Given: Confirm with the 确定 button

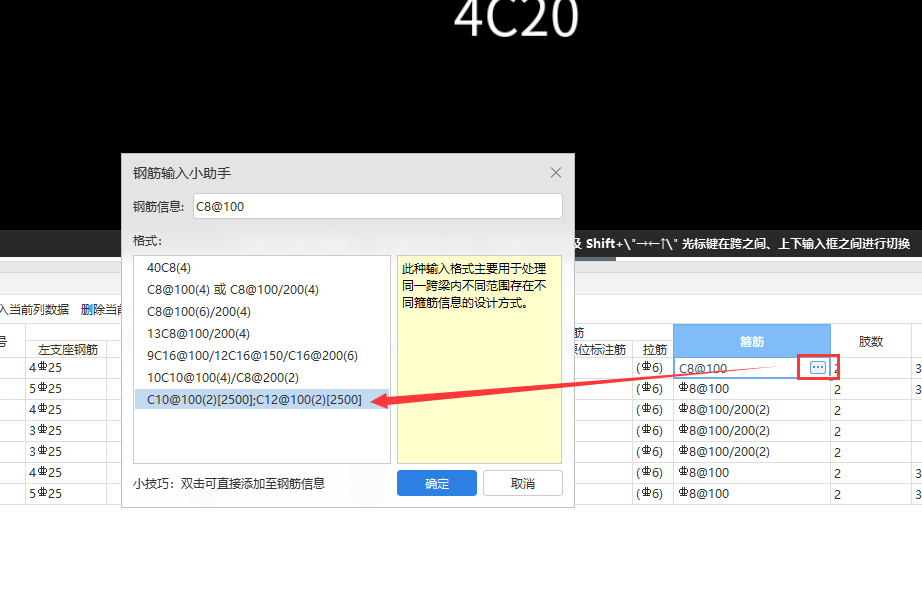Looking at the screenshot, I should tap(436, 483).
